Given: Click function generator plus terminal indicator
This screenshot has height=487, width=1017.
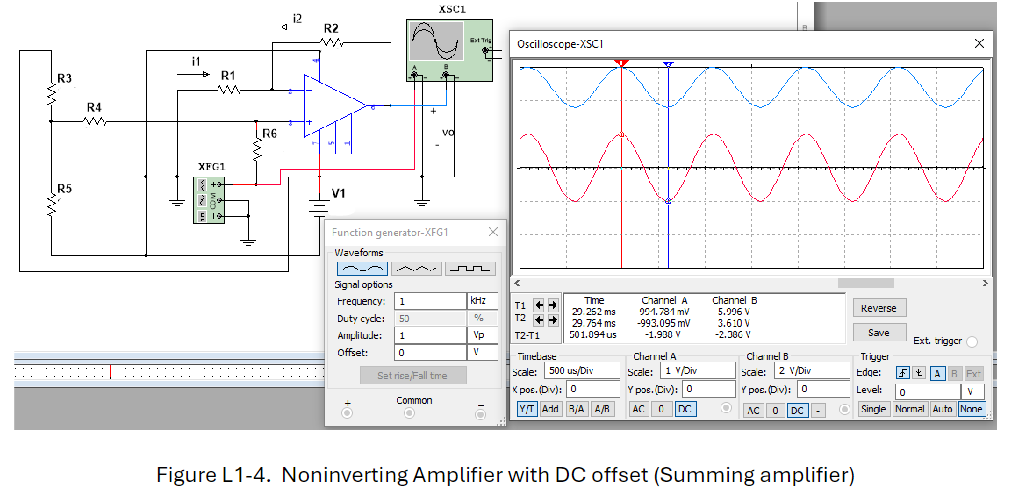Looking at the screenshot, I should [x=347, y=413].
